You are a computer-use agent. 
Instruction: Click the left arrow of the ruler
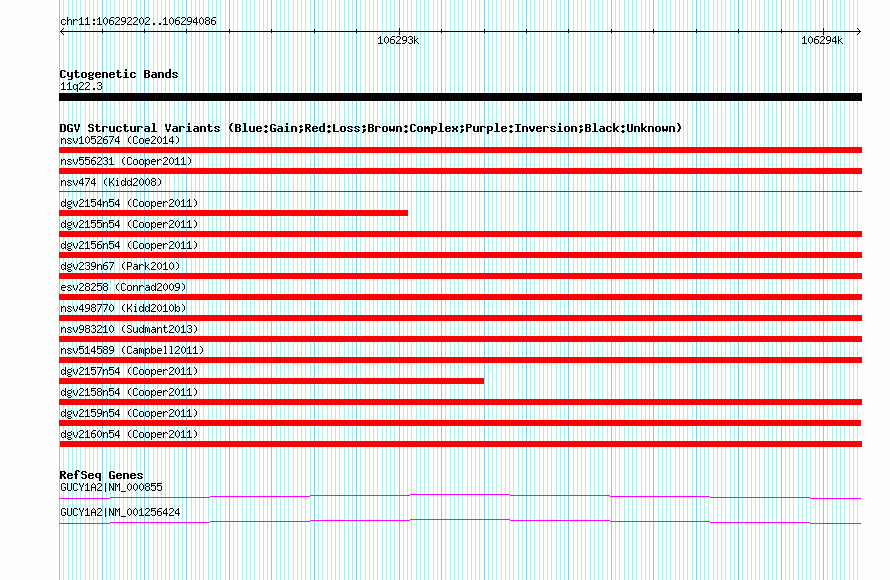[62, 31]
